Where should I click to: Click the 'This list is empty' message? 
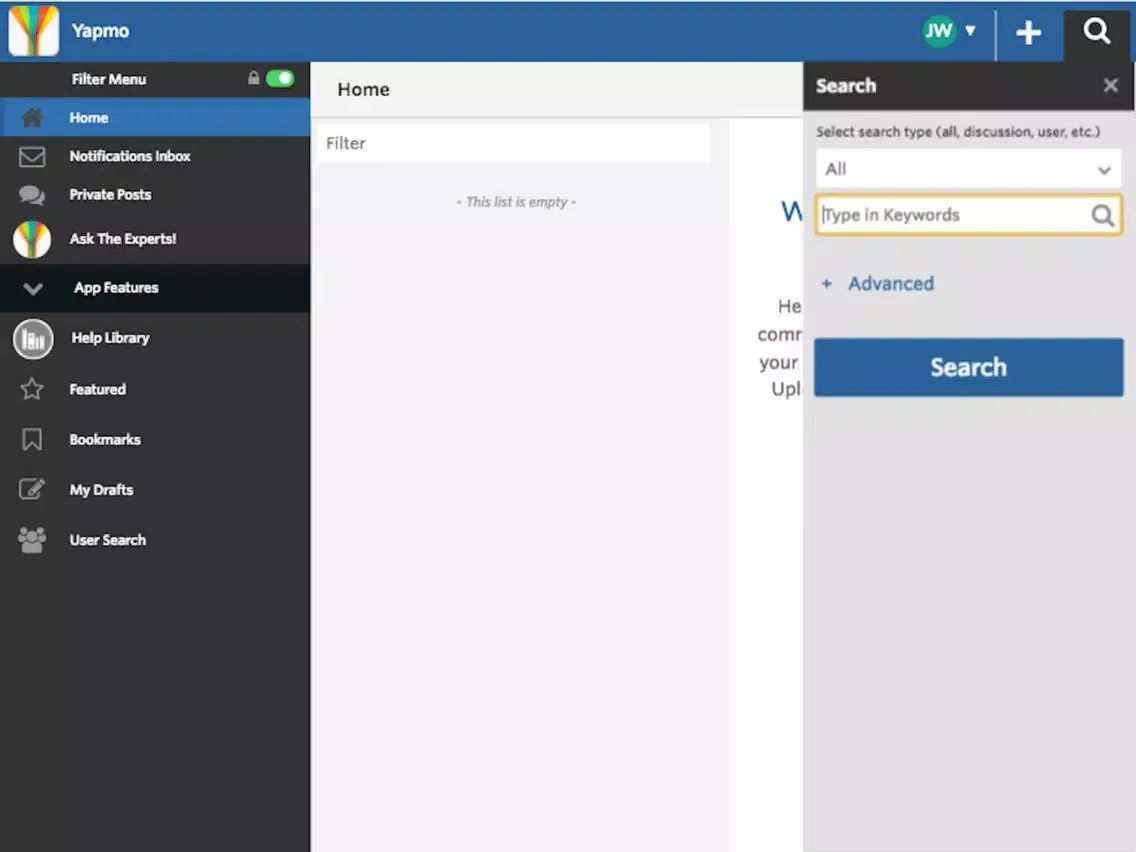coord(516,202)
